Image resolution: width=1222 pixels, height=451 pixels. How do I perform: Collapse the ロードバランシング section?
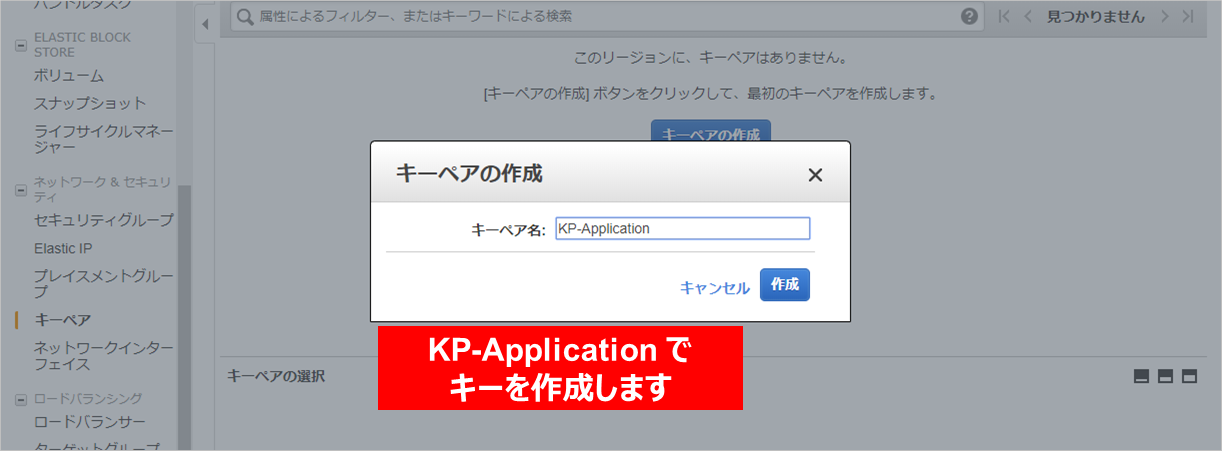tap(20, 399)
